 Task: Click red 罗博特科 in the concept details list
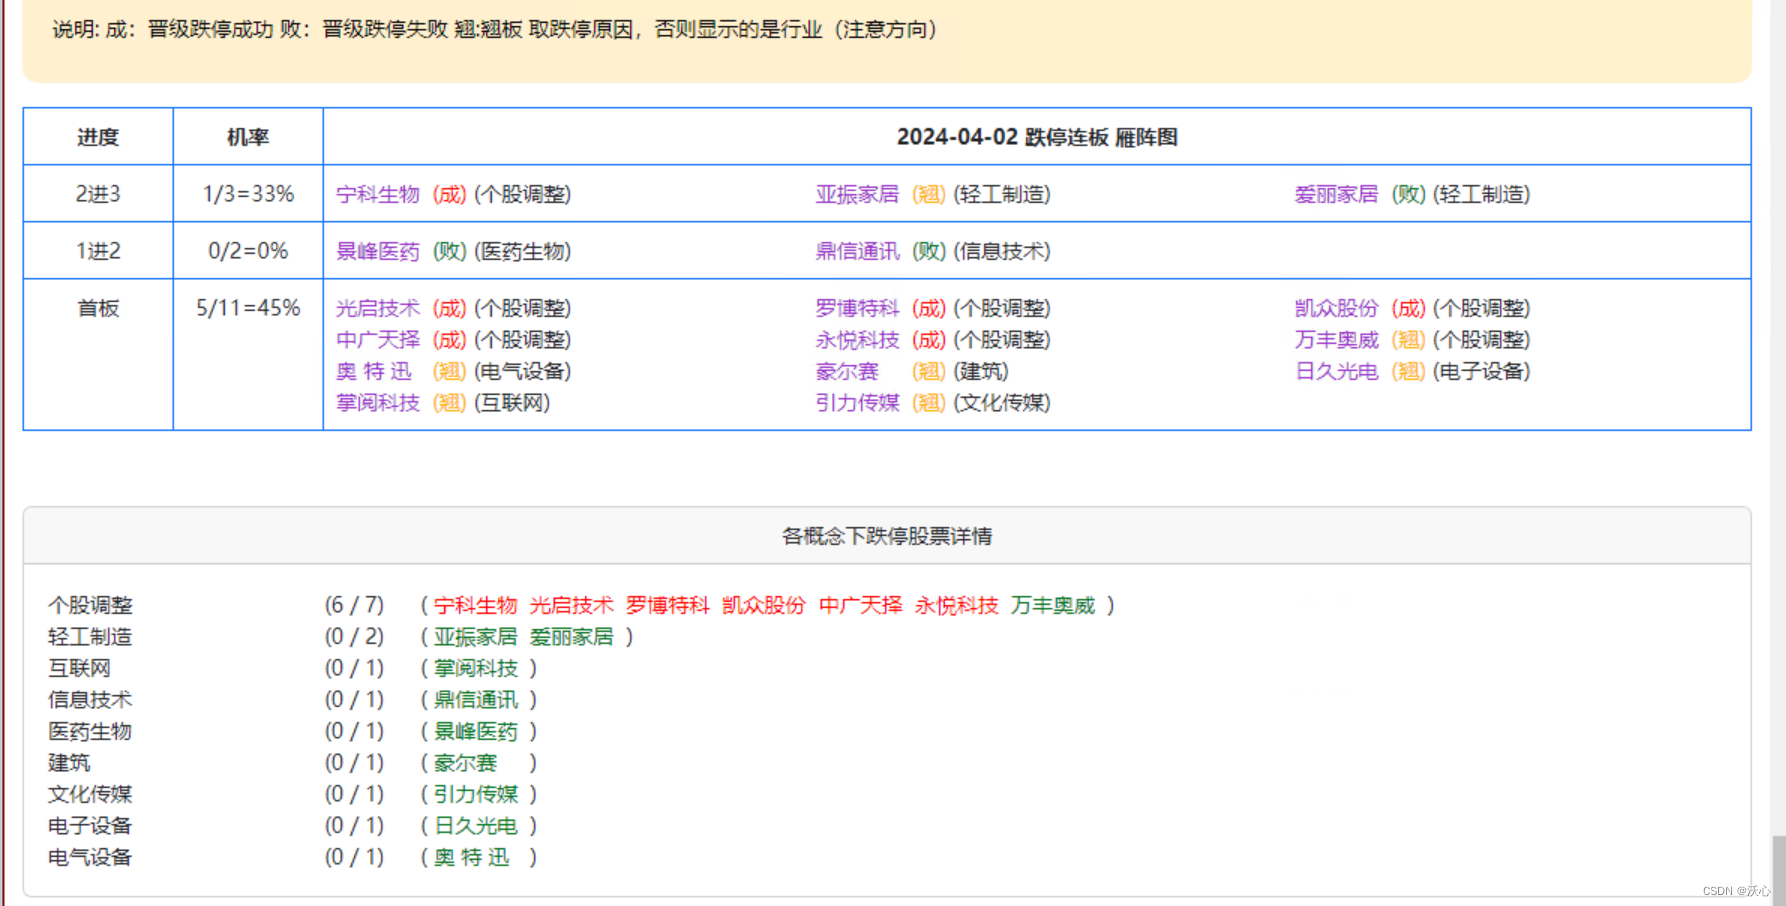click(x=668, y=605)
